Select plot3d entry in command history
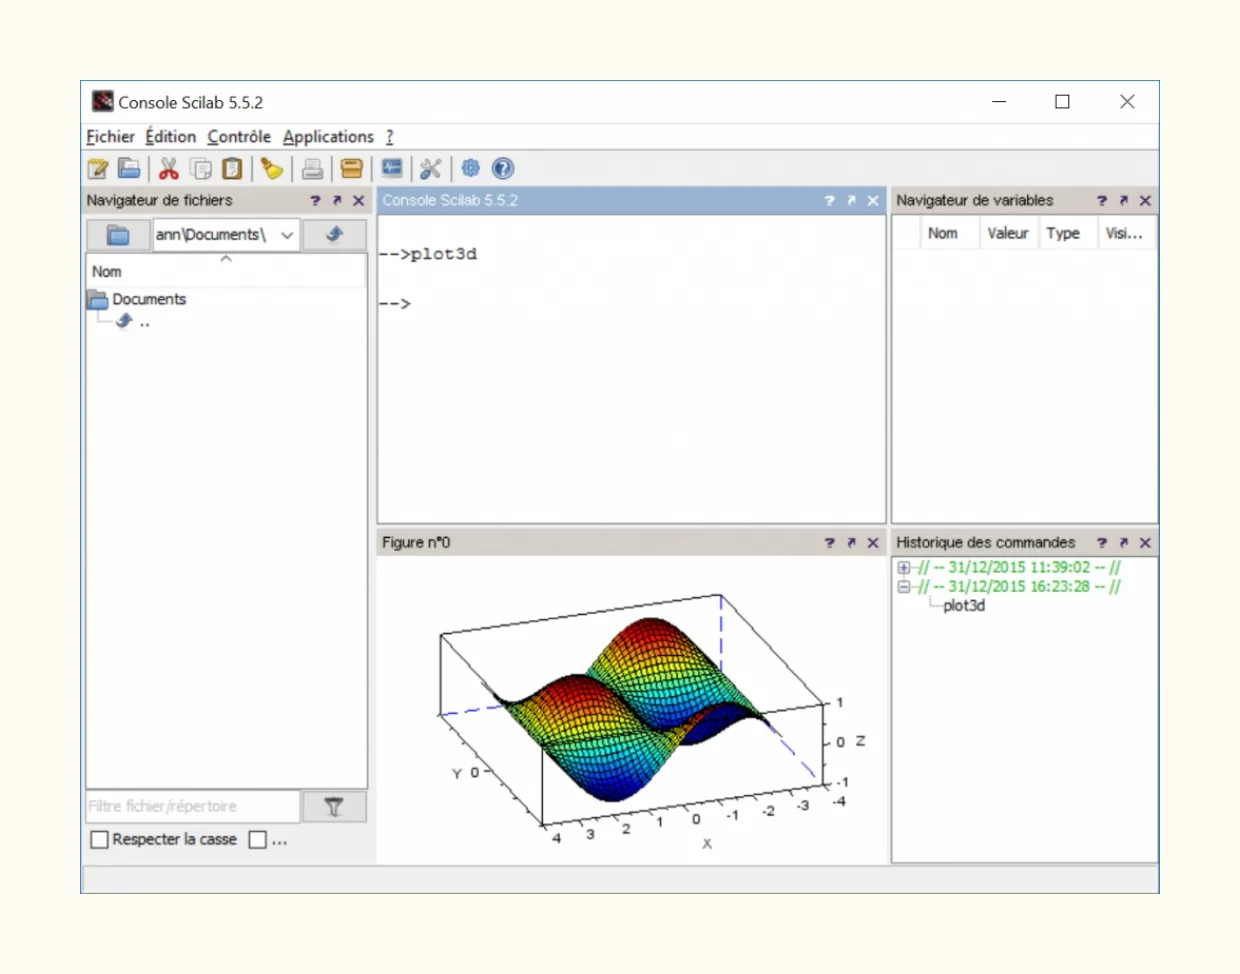 point(964,606)
